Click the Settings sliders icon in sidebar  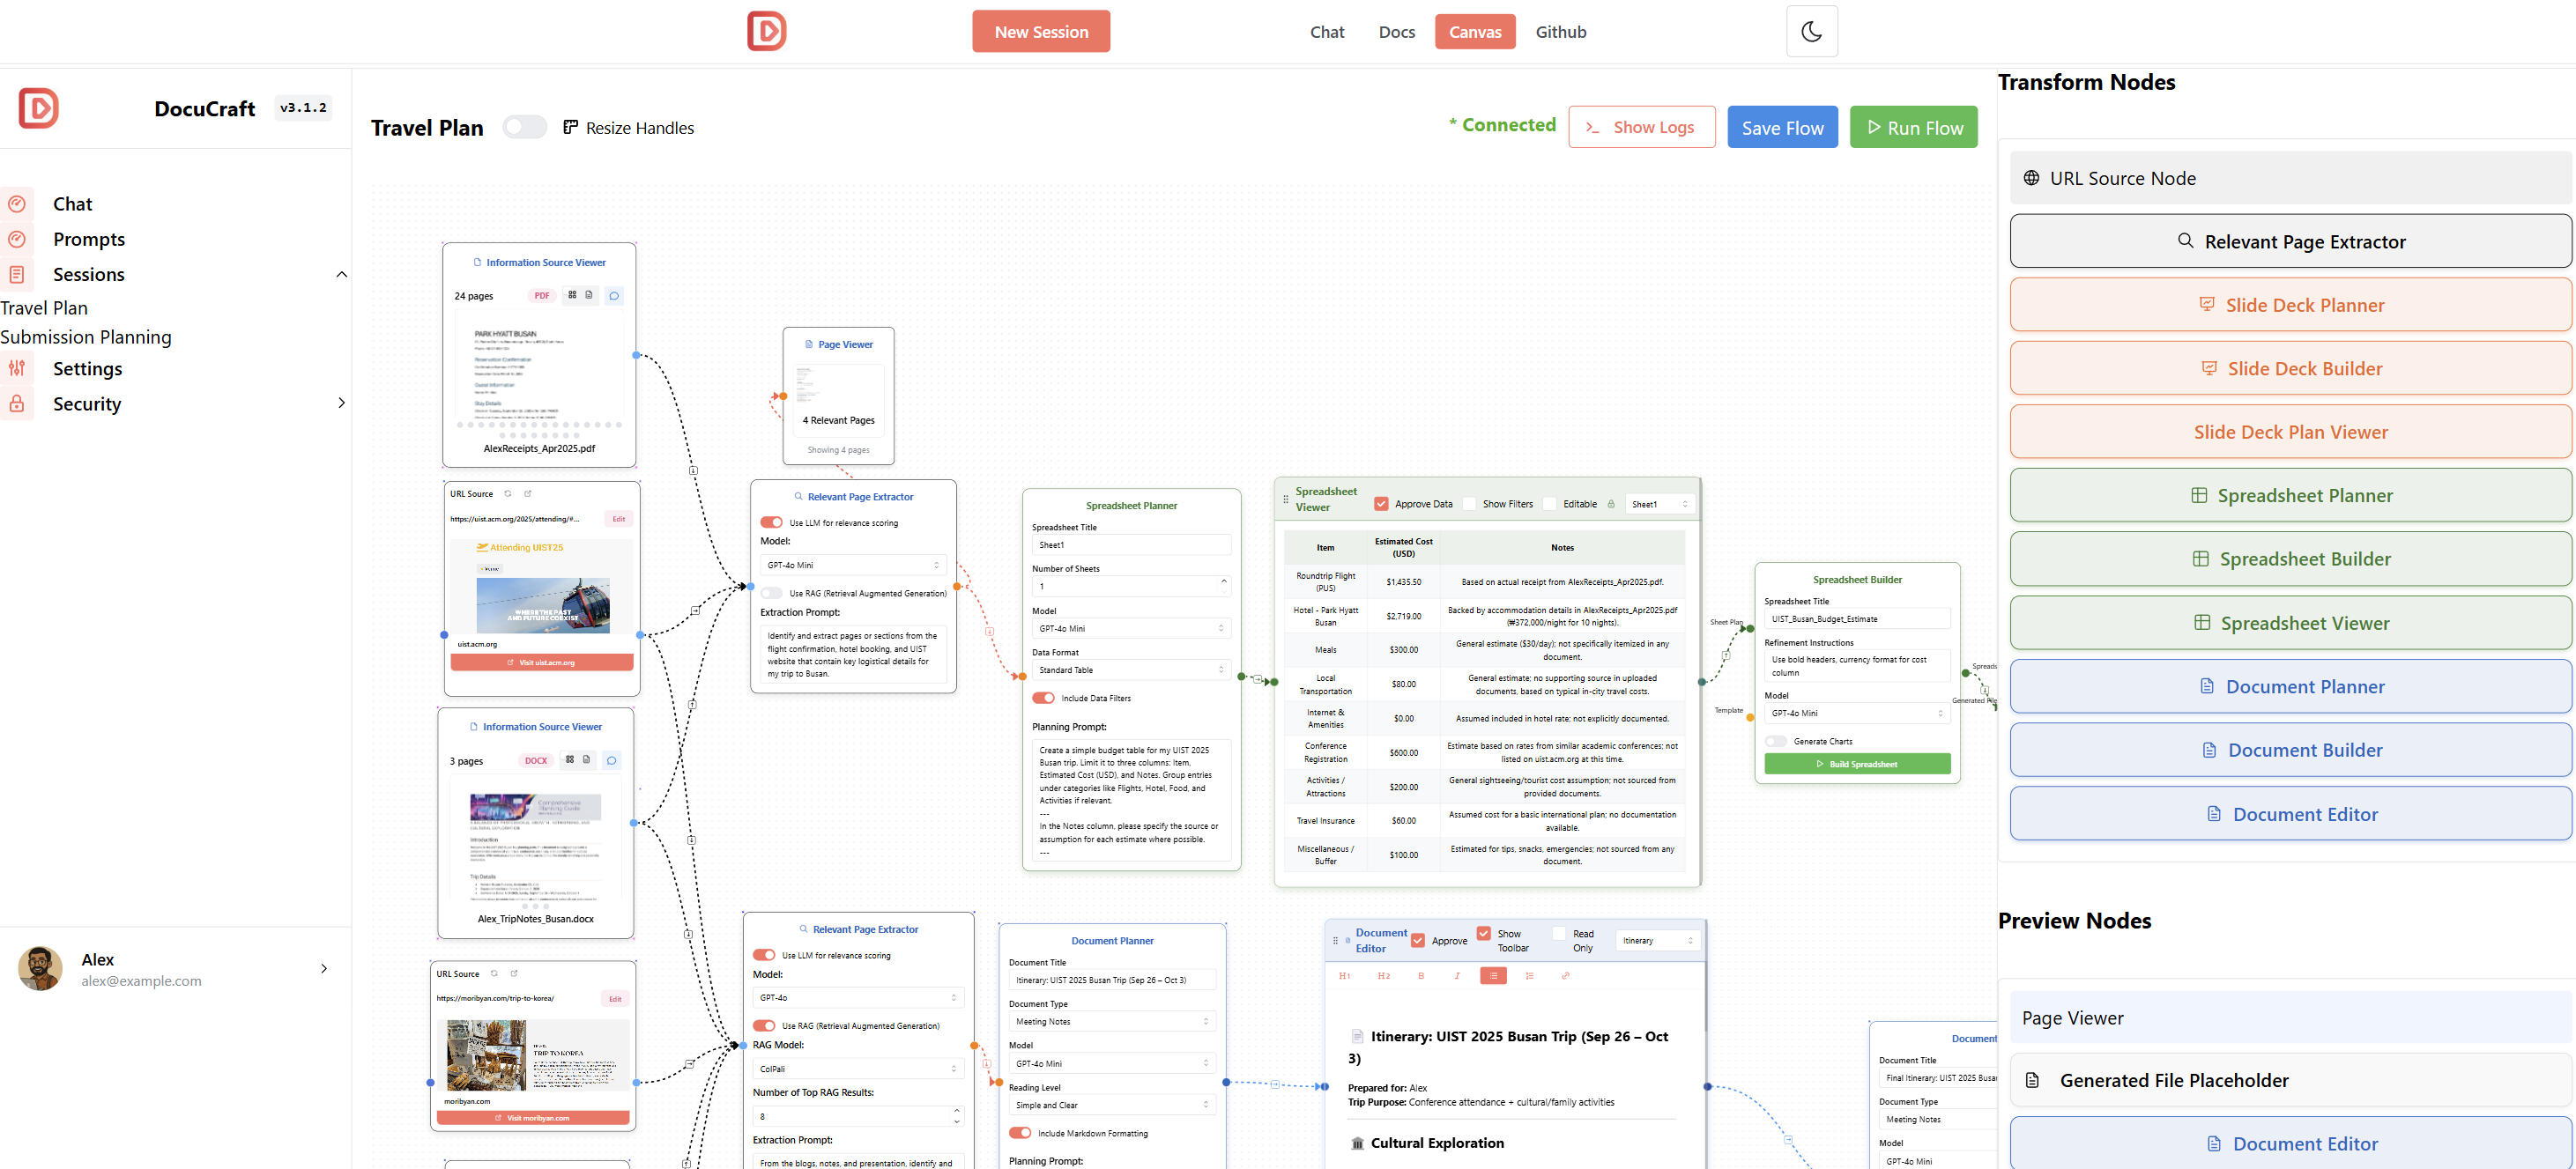click(x=17, y=369)
